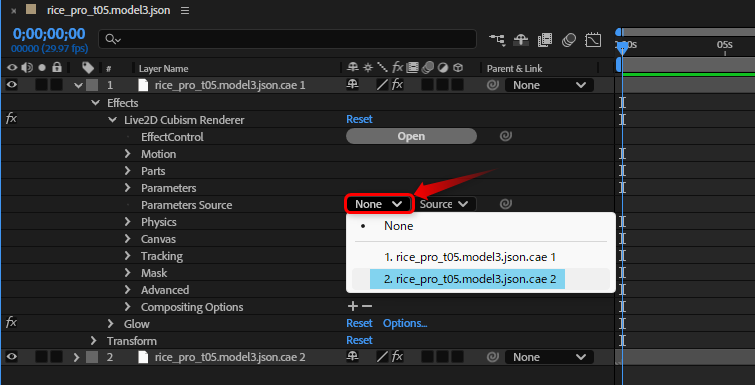Click the Open button for EffectControl

tap(411, 137)
